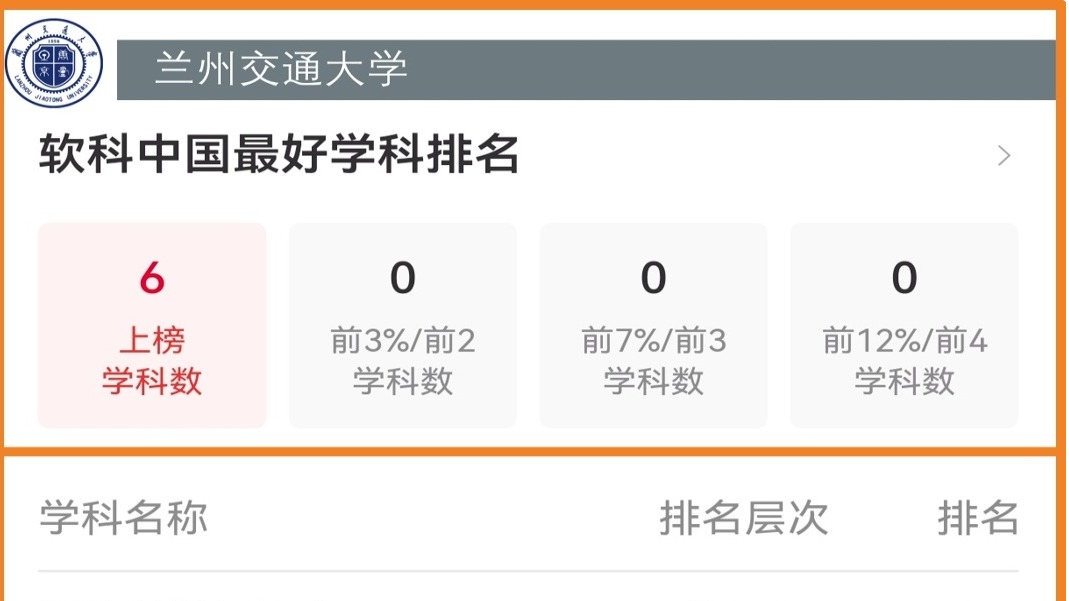Click the 0 above 前3%/前2
Viewport: 1069px width, 601px height.
coord(403,279)
